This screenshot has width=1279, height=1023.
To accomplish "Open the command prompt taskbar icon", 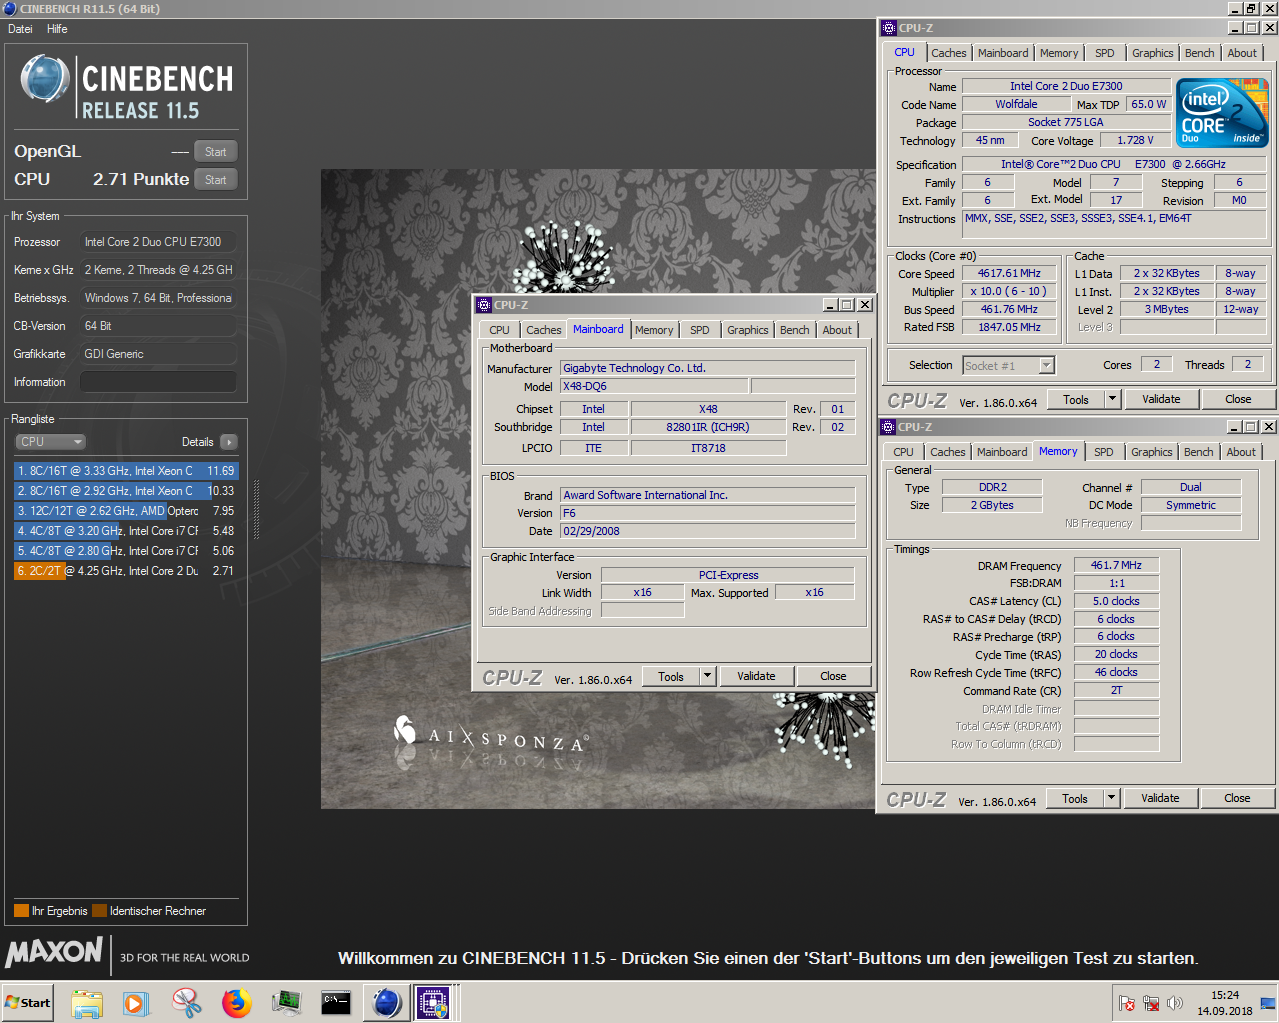I will coord(336,1002).
